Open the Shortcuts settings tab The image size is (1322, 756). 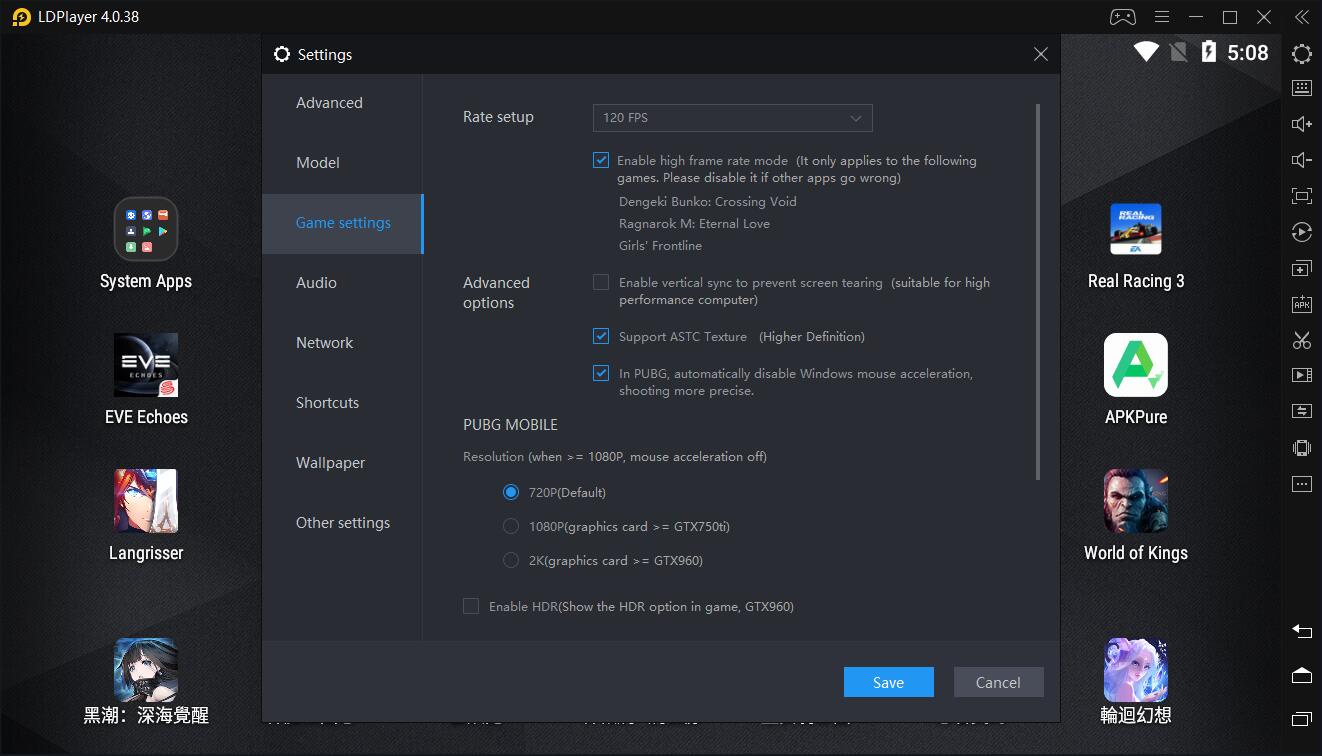[x=327, y=403]
